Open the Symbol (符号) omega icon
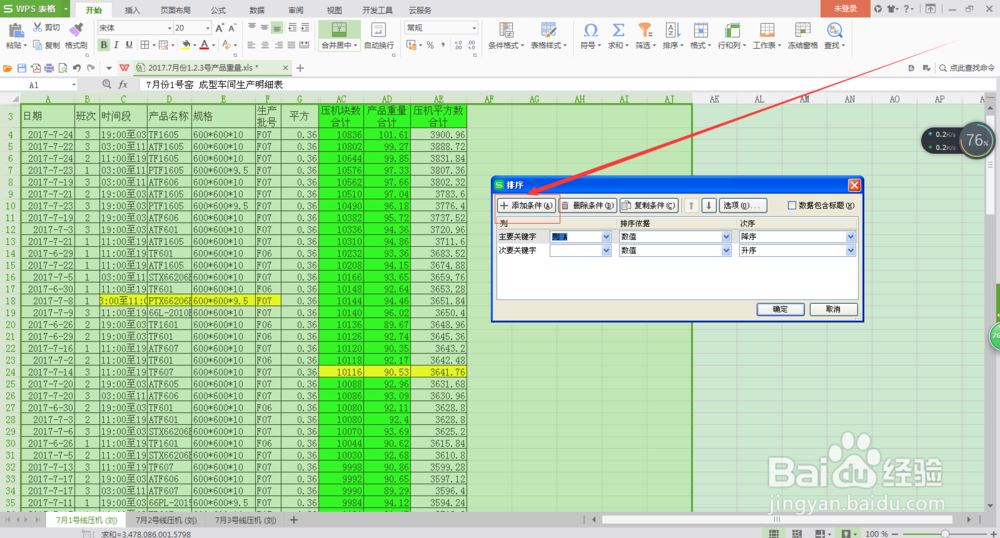 click(x=591, y=30)
